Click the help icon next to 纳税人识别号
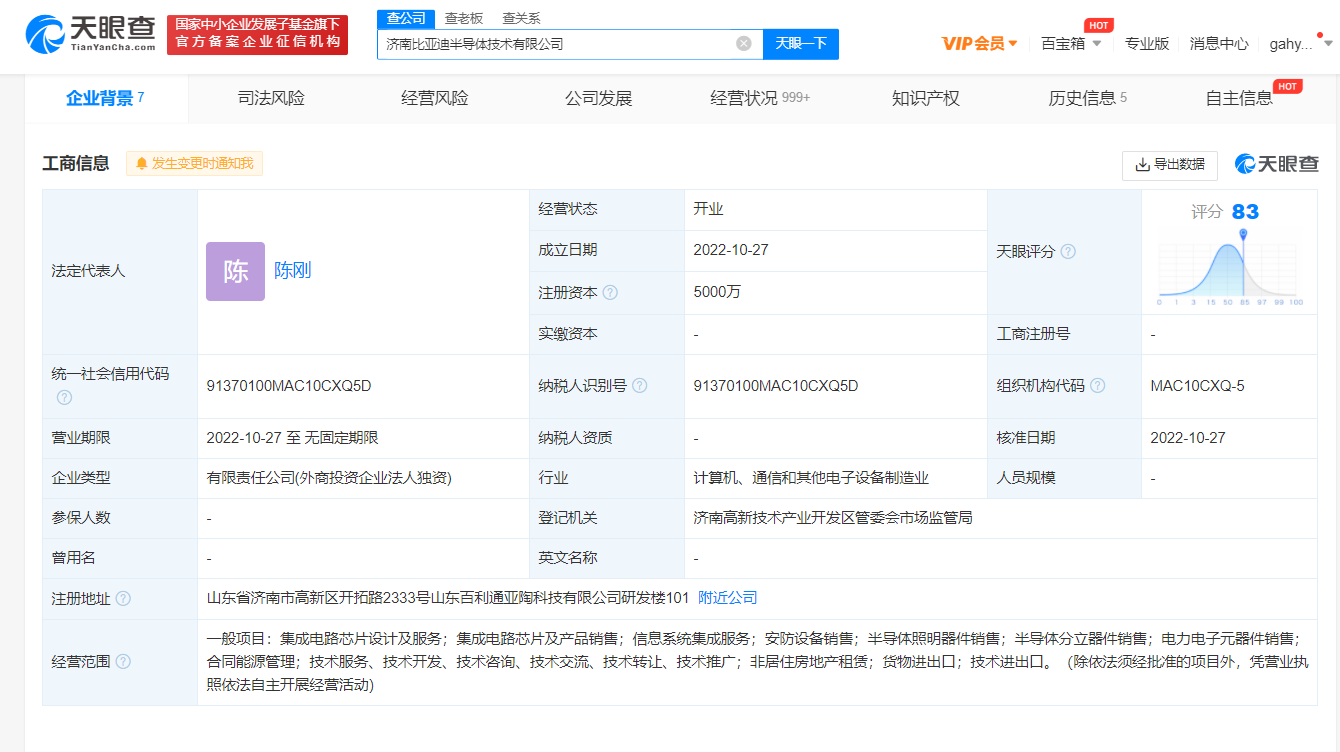1340x752 pixels. (641, 385)
